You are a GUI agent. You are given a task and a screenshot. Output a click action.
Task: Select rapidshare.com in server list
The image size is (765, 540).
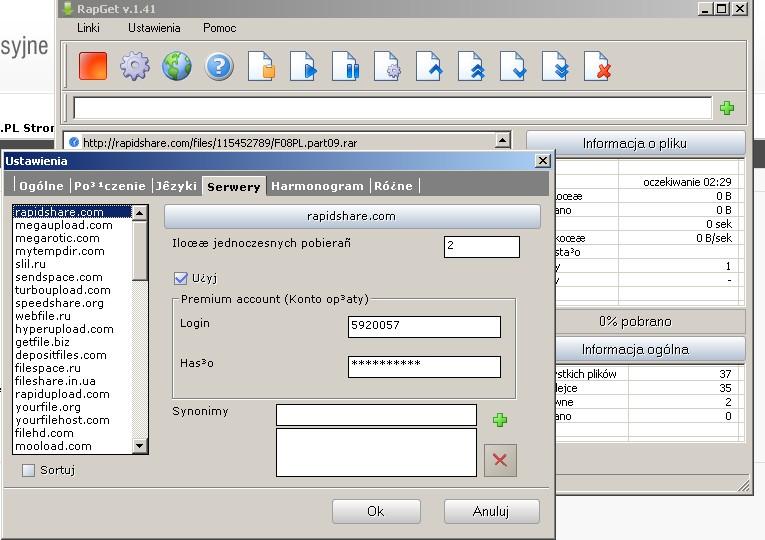tap(72, 212)
